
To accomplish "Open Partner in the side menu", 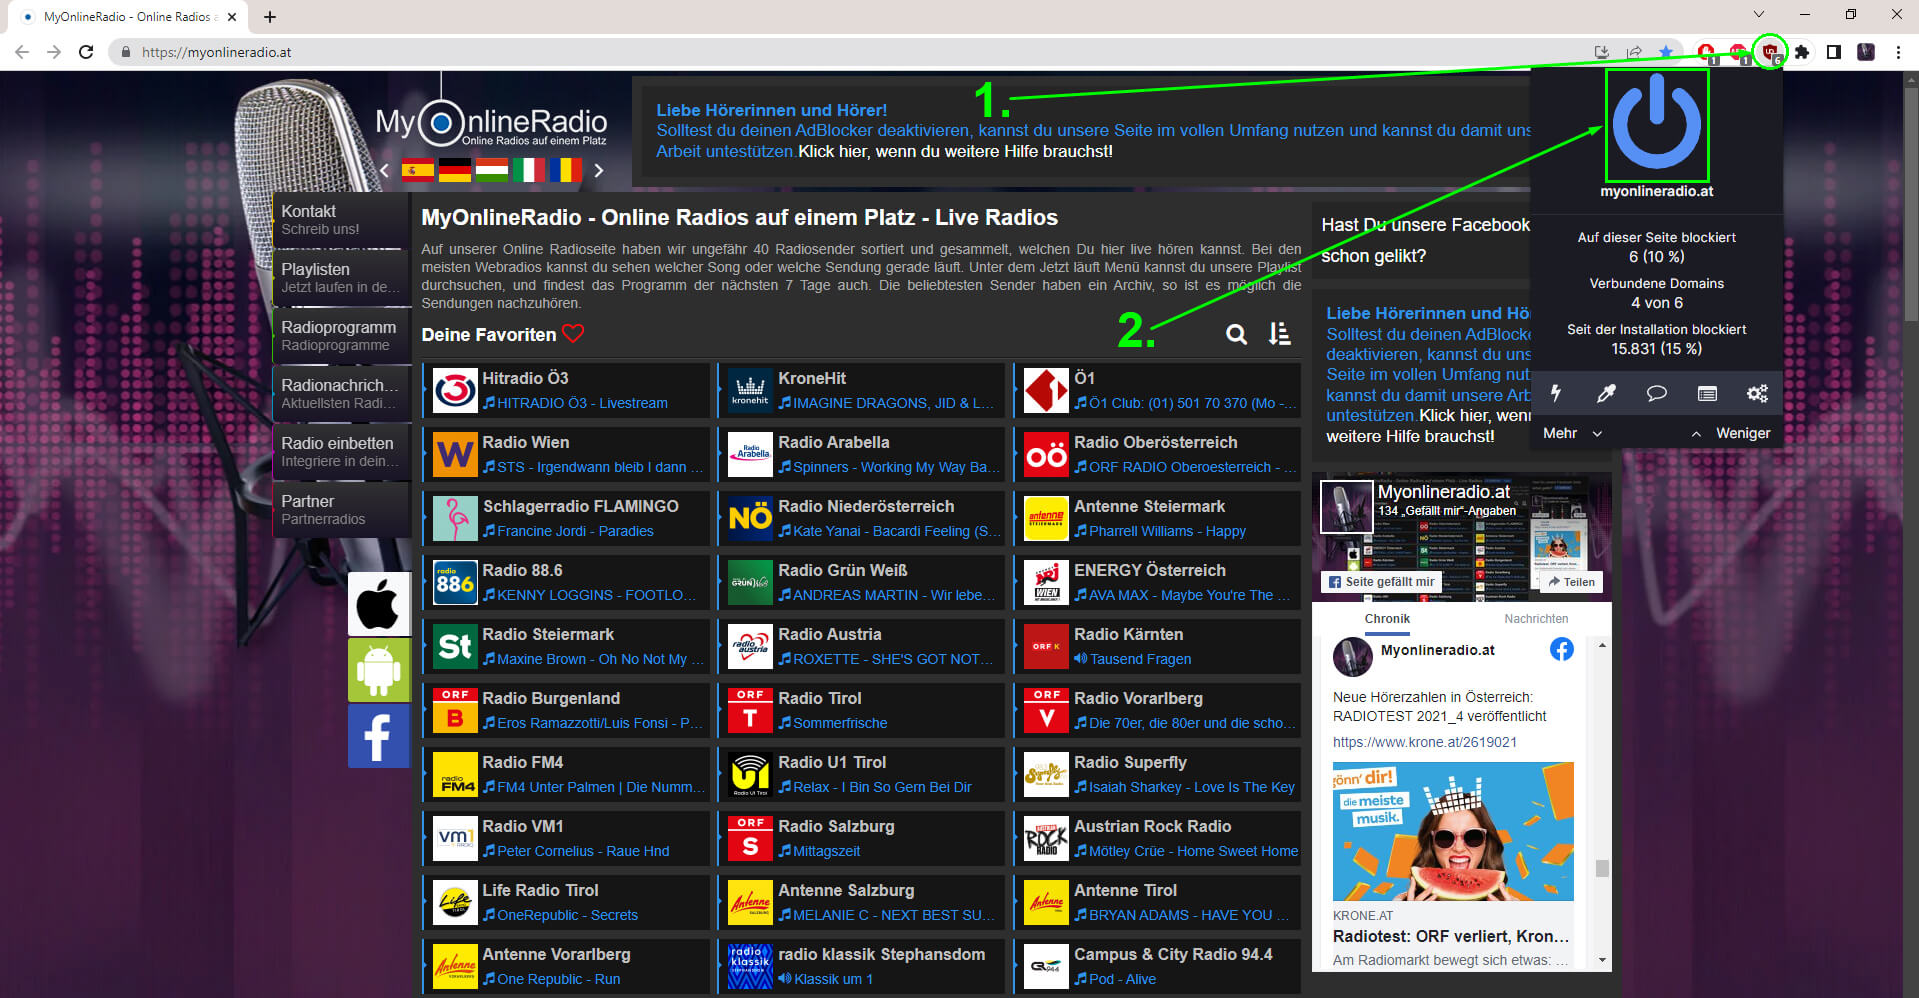I will (341, 510).
